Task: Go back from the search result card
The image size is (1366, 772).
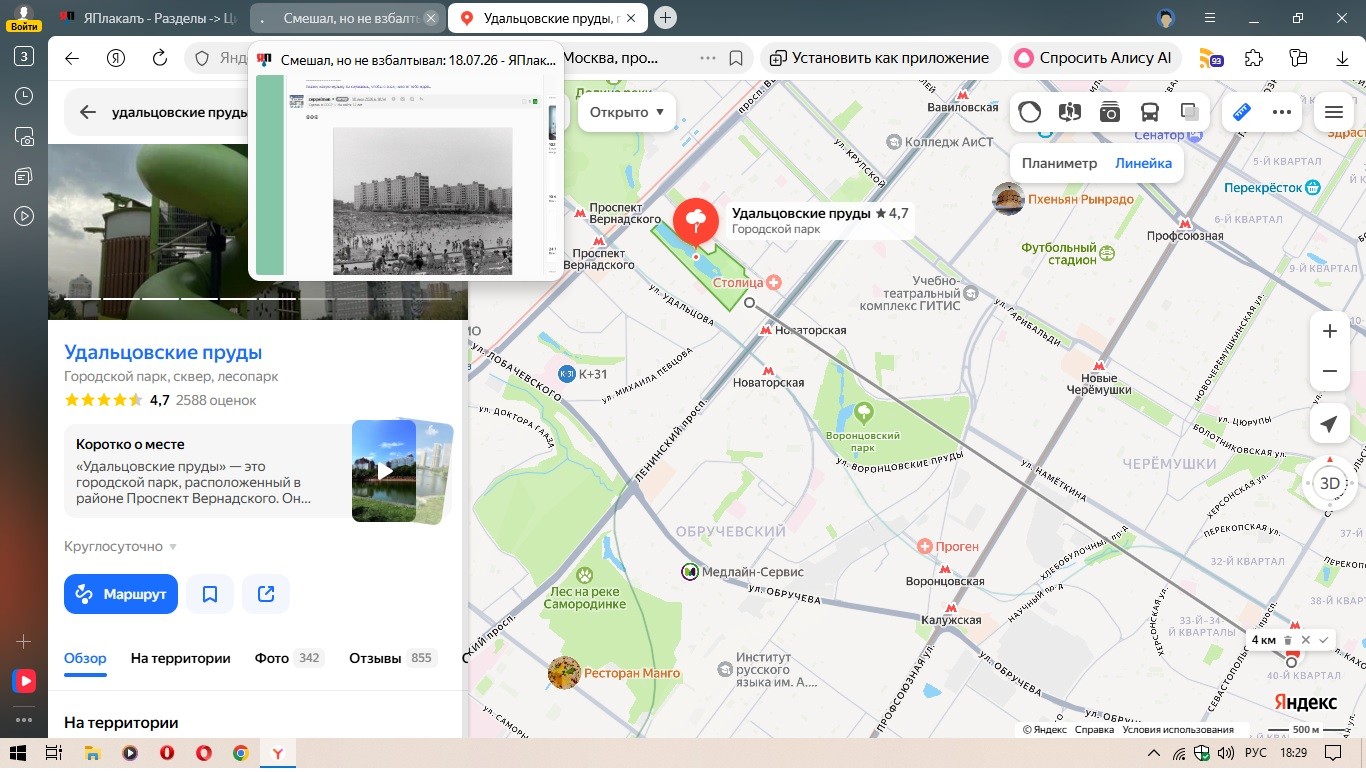Action: coord(88,112)
